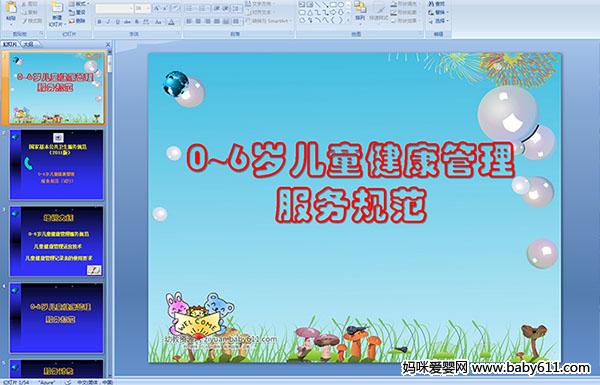600x385 pixels.
Task: Click the Convert to SmartArt button
Action: (x=269, y=21)
